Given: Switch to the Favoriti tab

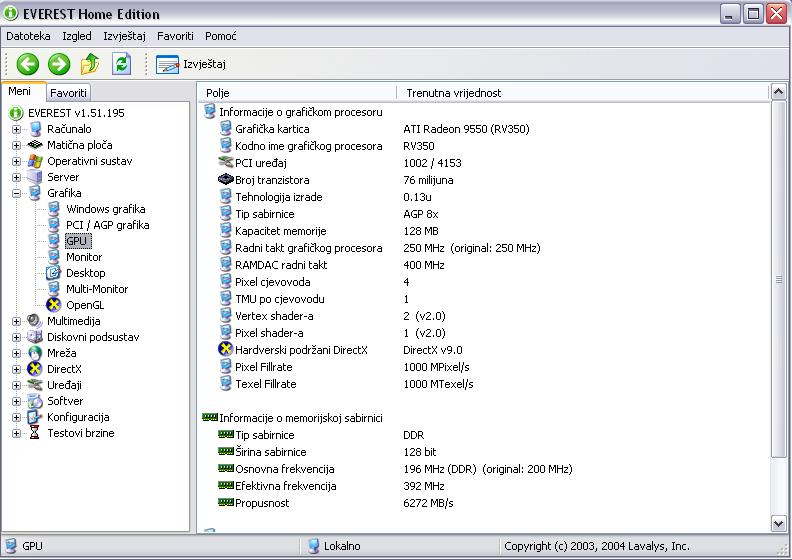Looking at the screenshot, I should [x=69, y=92].
